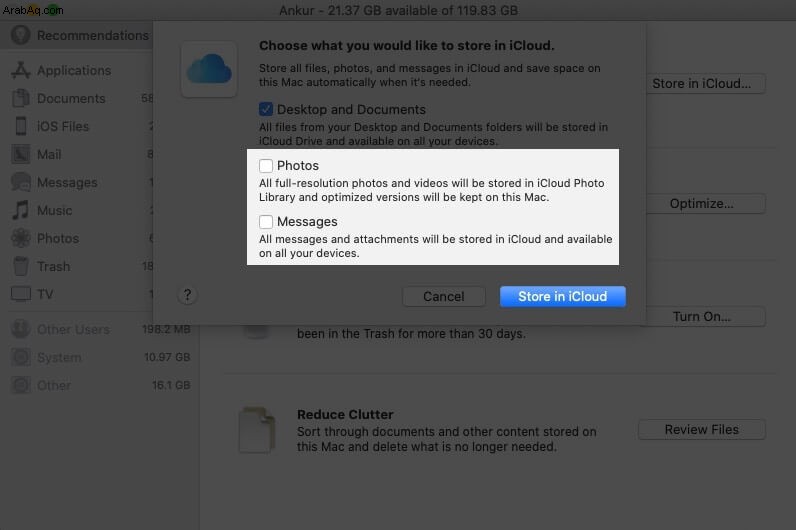Click the dialog heading about iCloud storage
This screenshot has height=530, width=796.
[407, 46]
